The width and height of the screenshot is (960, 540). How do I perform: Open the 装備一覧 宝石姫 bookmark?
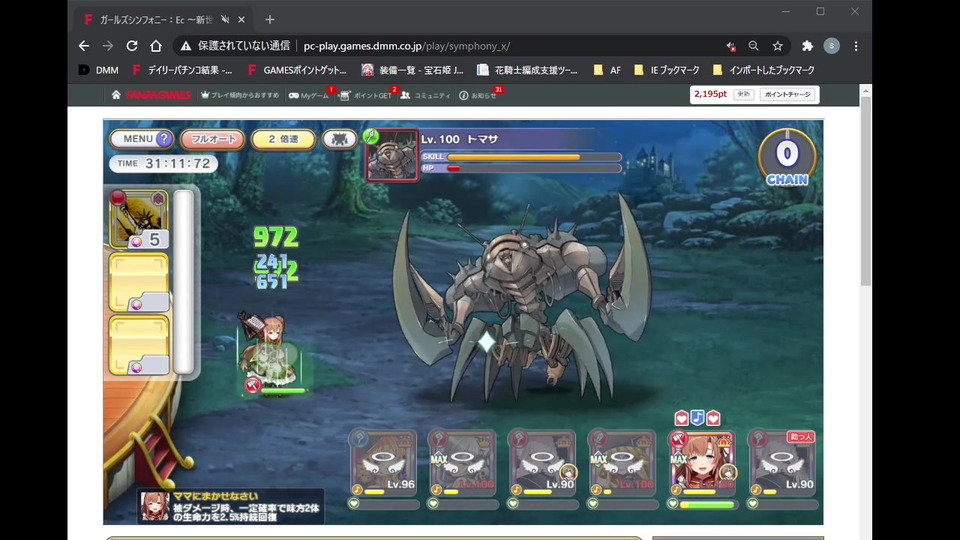412,70
